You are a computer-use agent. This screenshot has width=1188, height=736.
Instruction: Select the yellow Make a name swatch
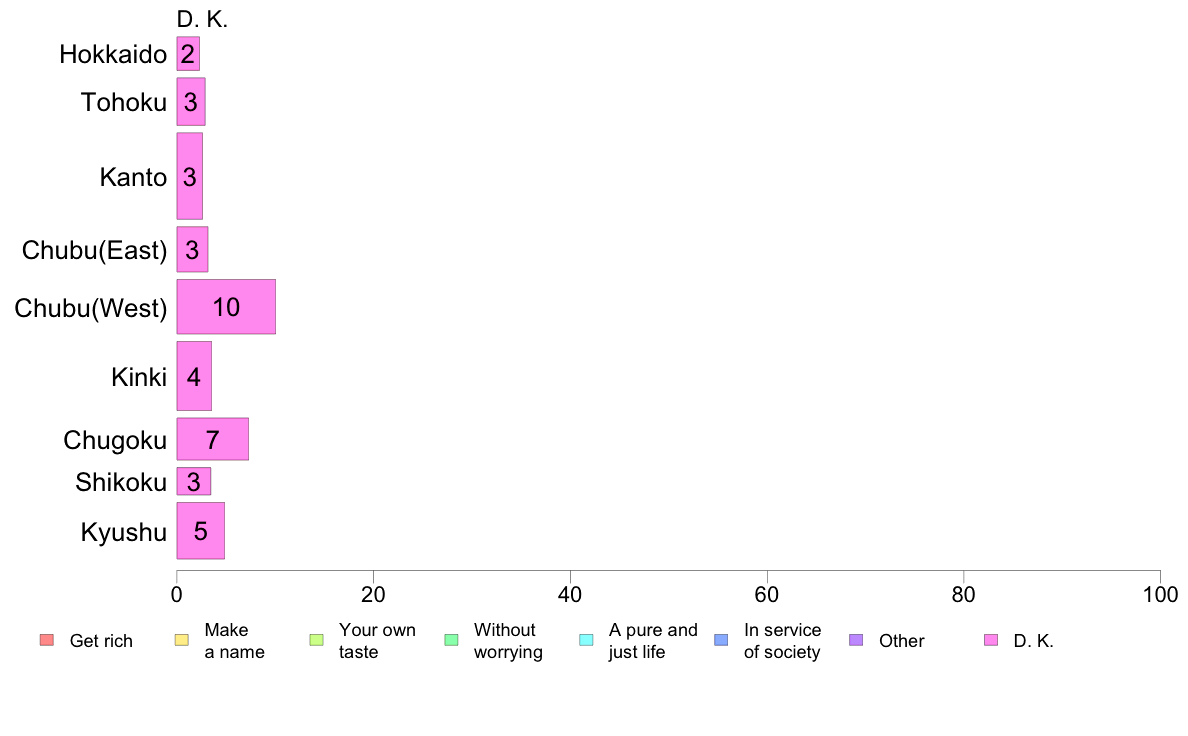click(180, 640)
